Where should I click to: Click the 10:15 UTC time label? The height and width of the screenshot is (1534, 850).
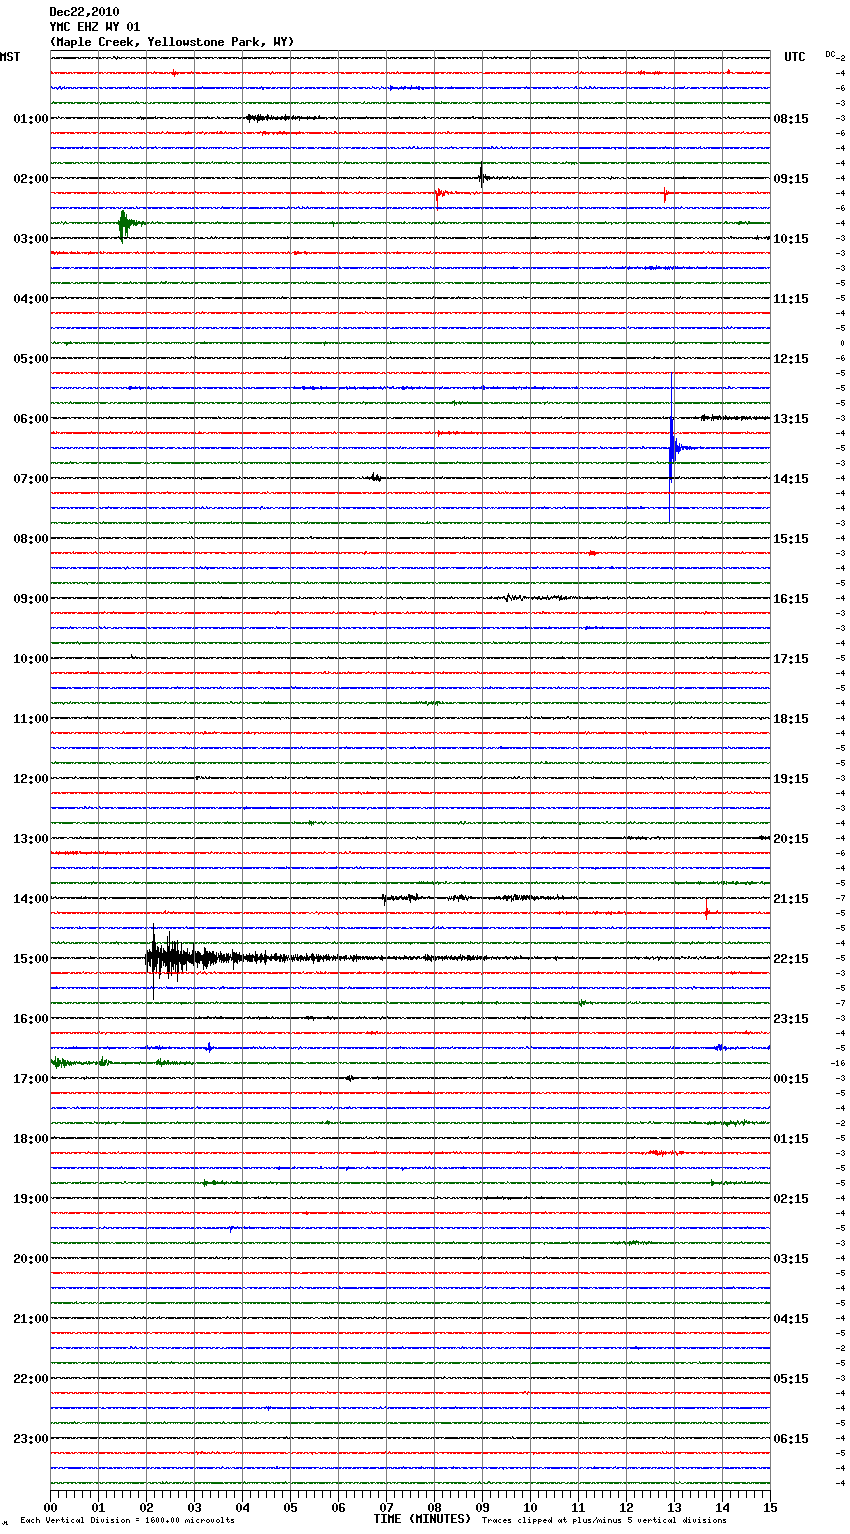(791, 239)
